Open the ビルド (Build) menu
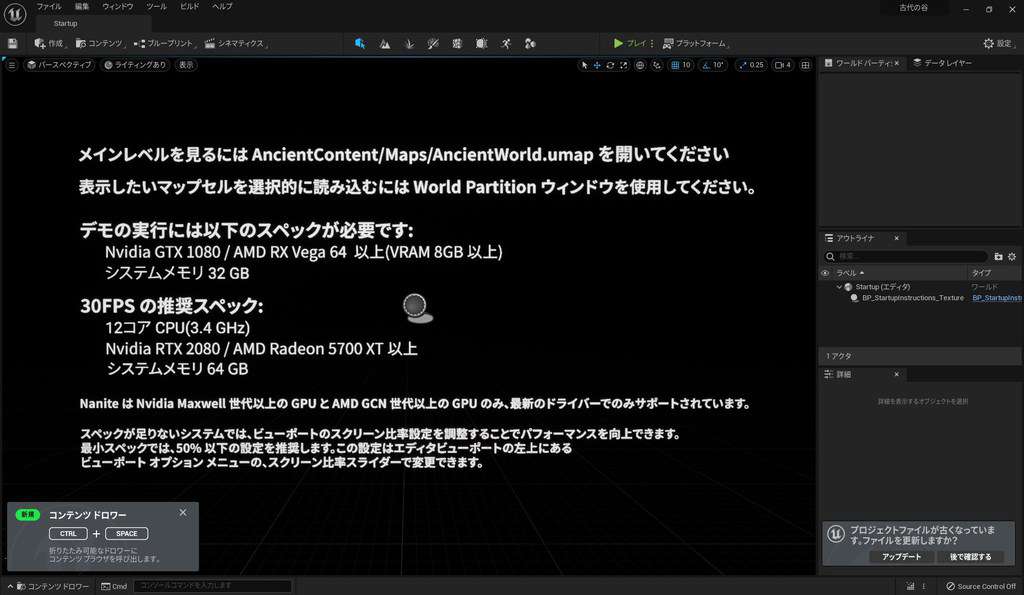The image size is (1024, 595). pos(189,7)
